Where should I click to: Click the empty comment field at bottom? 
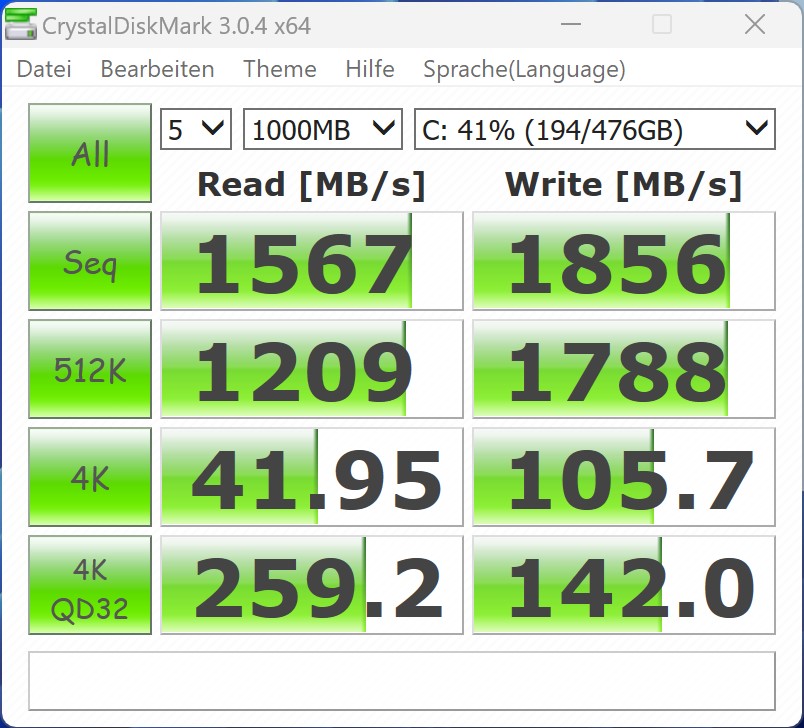[402, 681]
